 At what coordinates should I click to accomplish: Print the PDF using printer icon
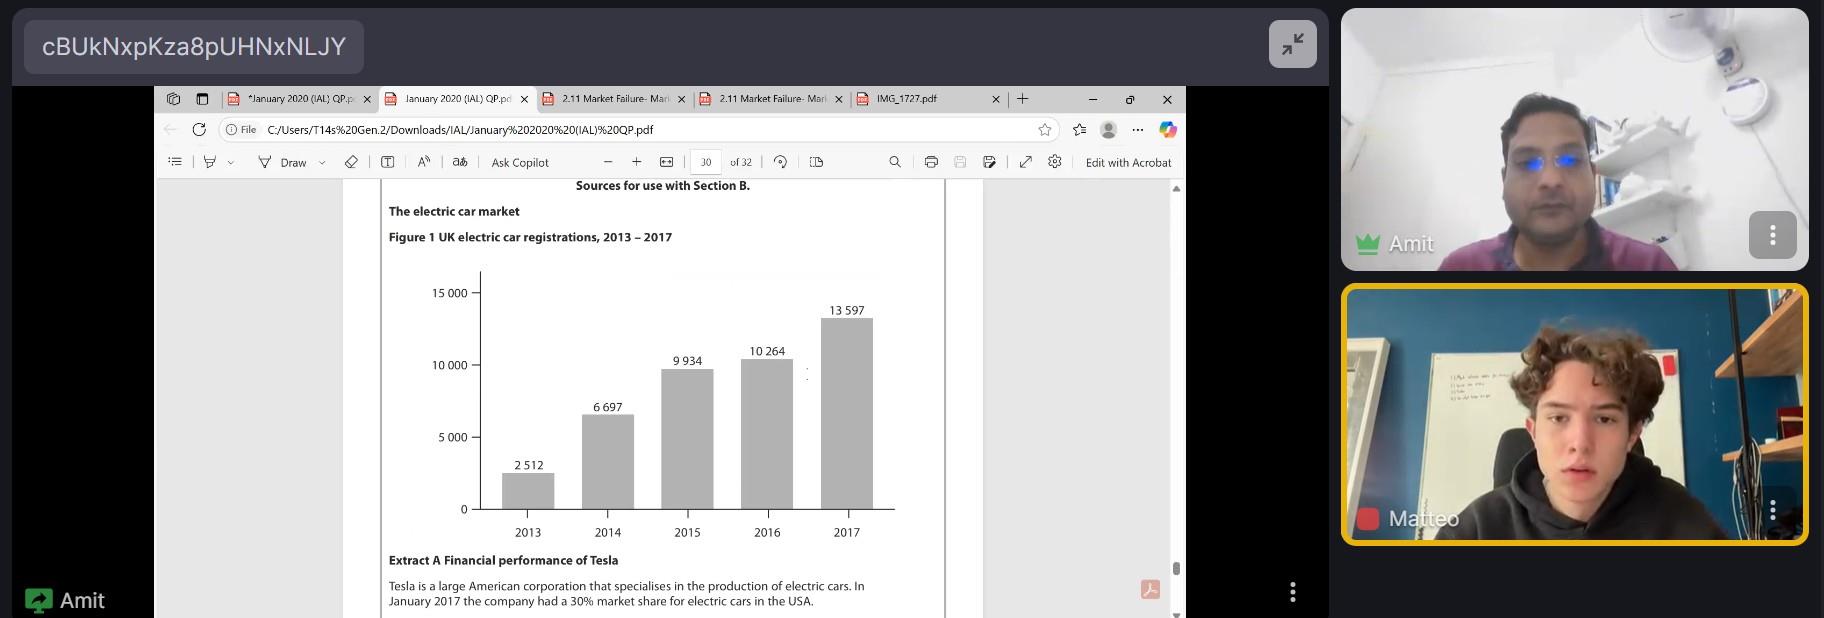[x=931, y=162]
